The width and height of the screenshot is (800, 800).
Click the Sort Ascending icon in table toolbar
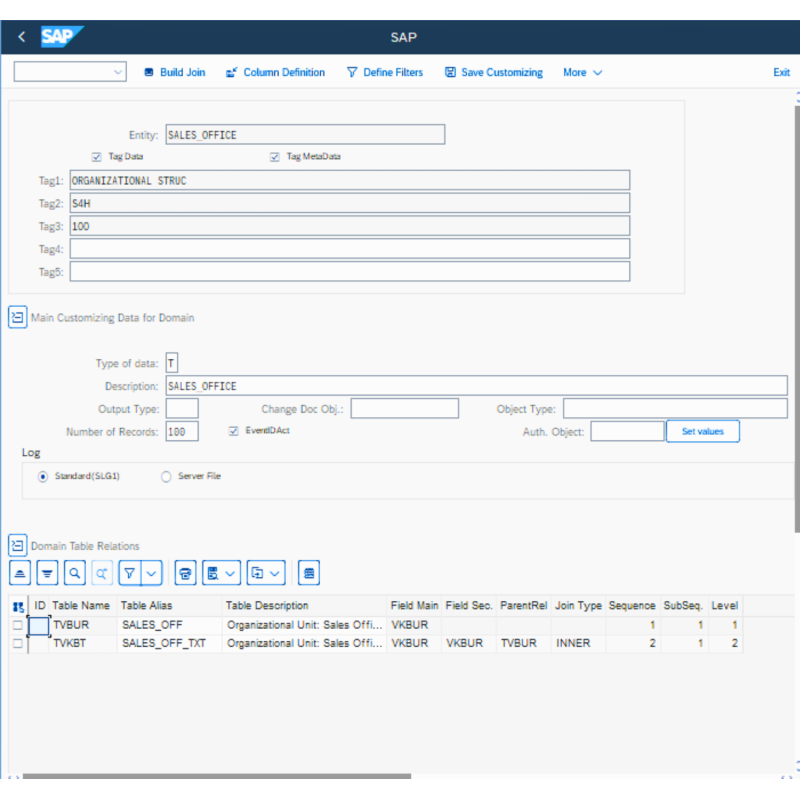pos(20,573)
